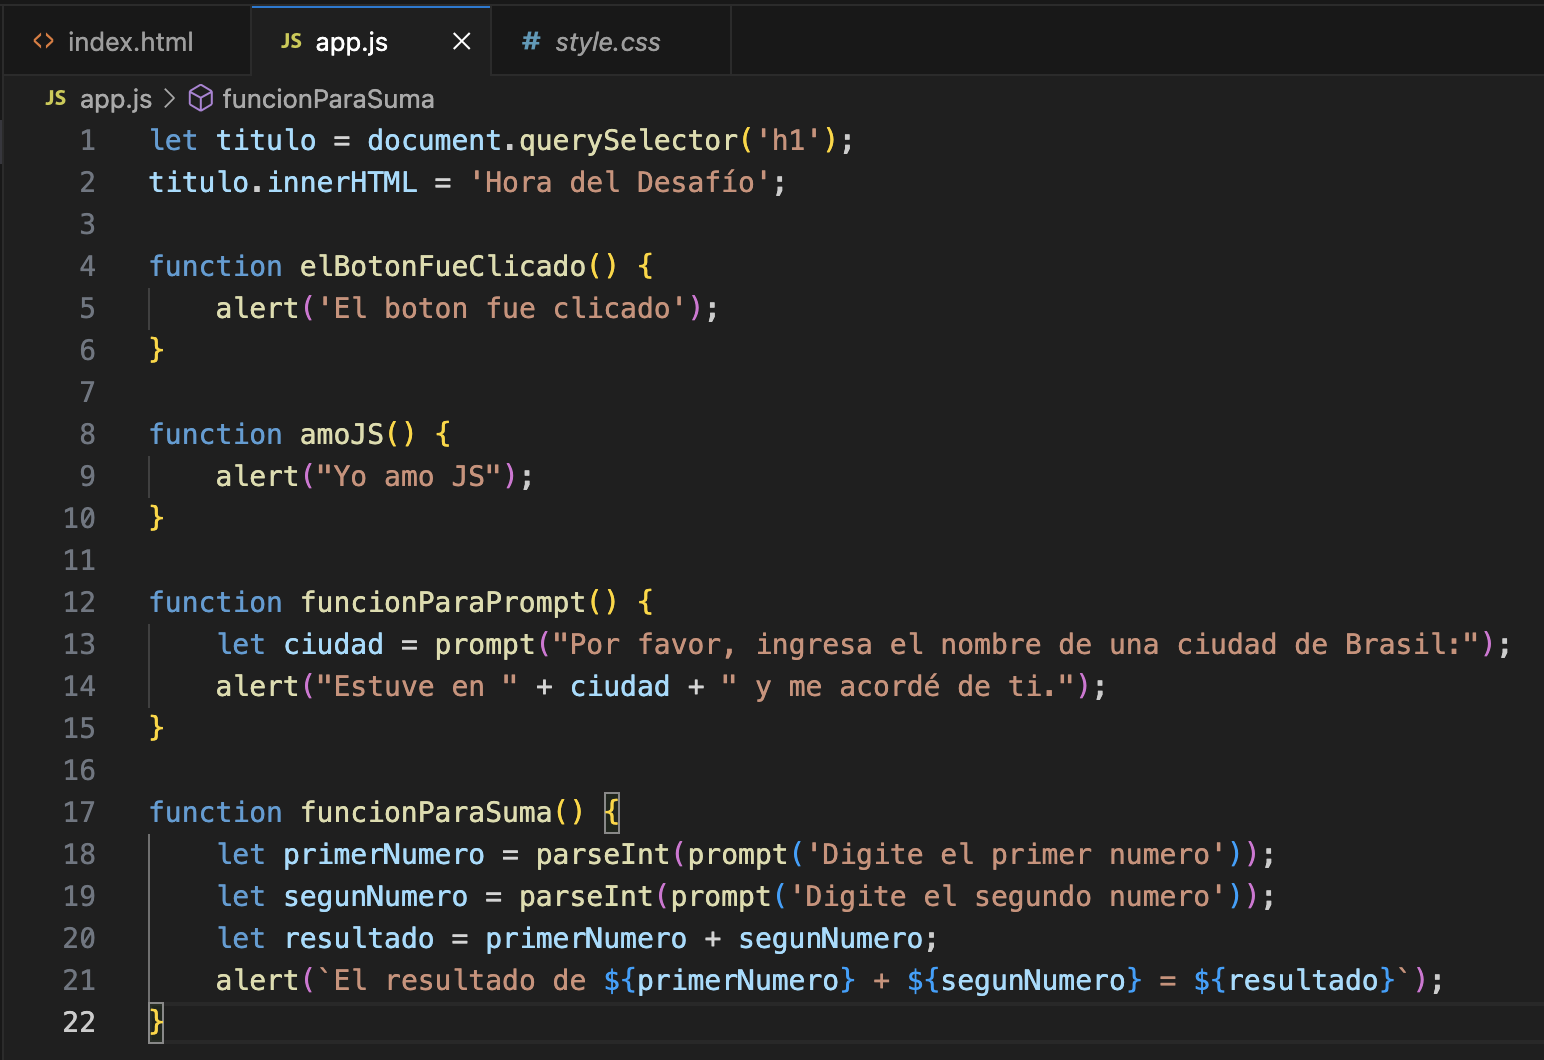Click the string "Estuve en " on line 14
This screenshot has width=1544, height=1060.
pyautogui.click(x=418, y=686)
